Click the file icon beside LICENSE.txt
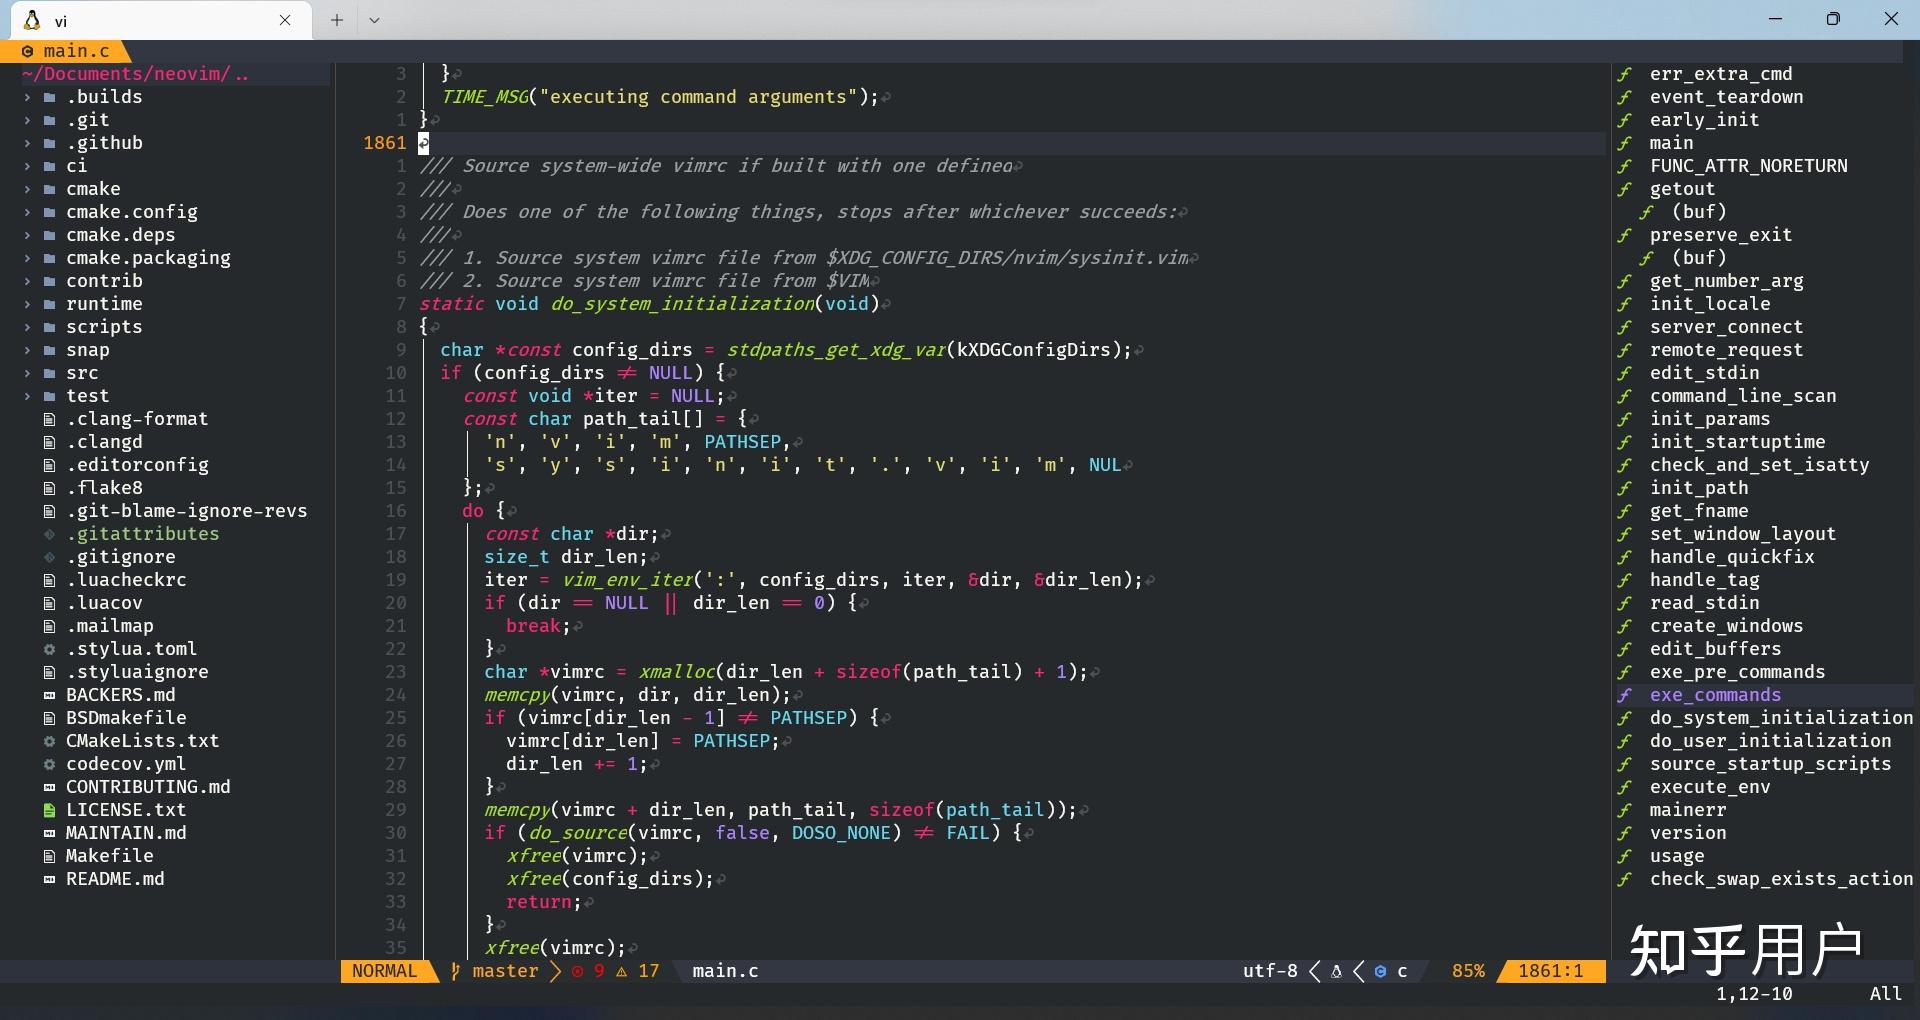This screenshot has width=1920, height=1020. pyautogui.click(x=49, y=810)
